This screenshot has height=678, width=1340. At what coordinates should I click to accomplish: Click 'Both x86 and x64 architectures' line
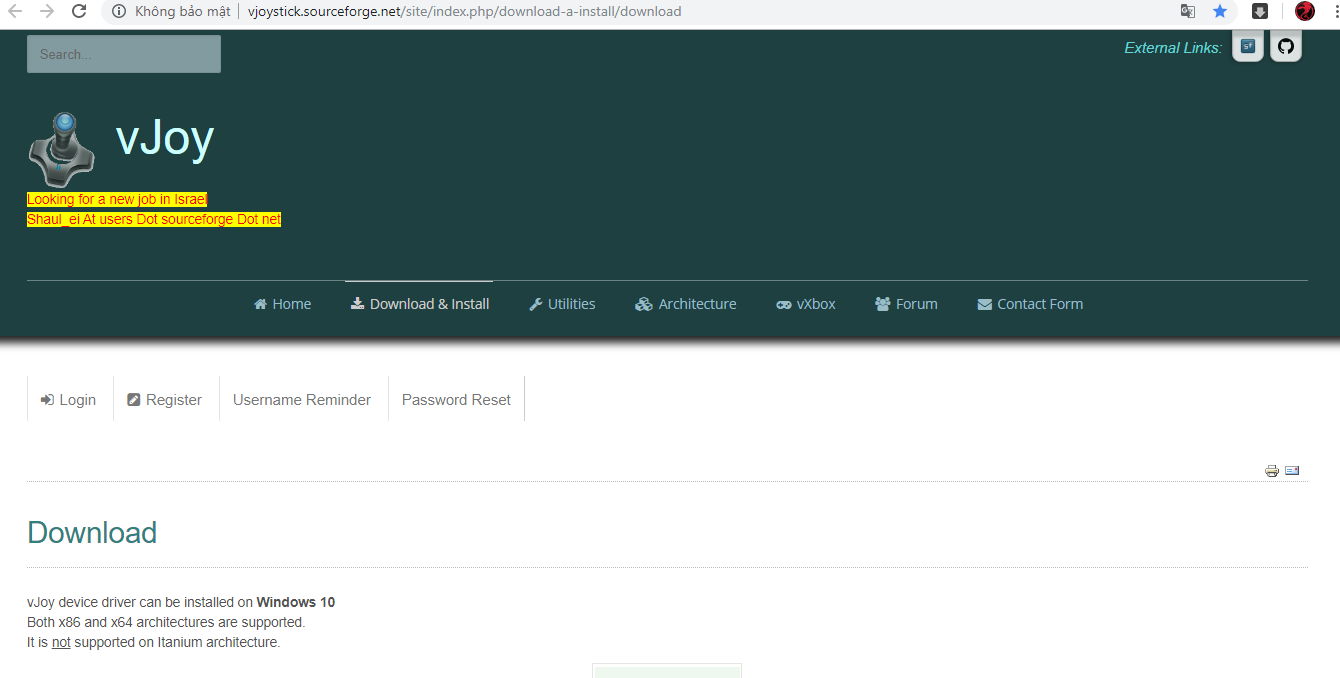[x=166, y=622]
